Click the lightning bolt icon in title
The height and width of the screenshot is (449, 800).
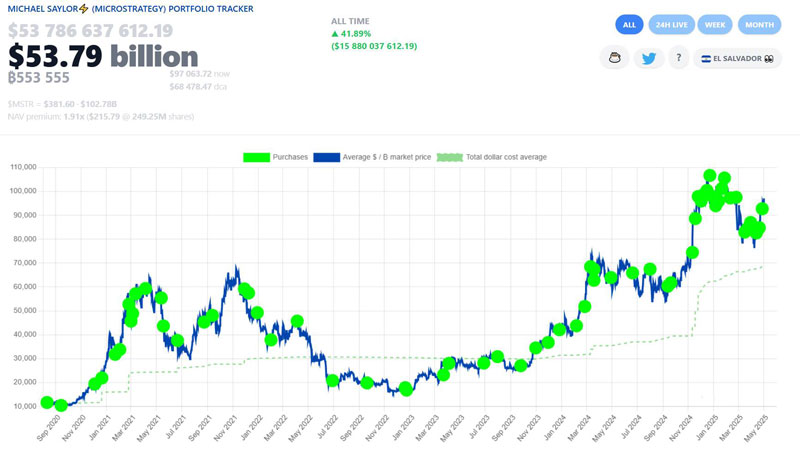coord(84,9)
